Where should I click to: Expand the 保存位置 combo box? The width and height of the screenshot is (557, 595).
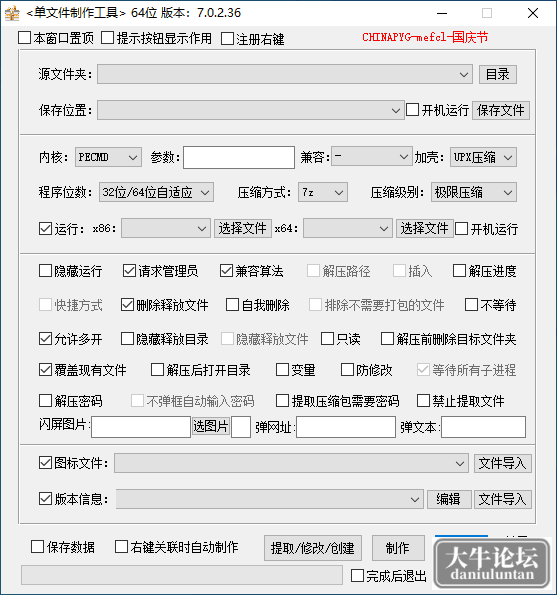click(x=251, y=110)
